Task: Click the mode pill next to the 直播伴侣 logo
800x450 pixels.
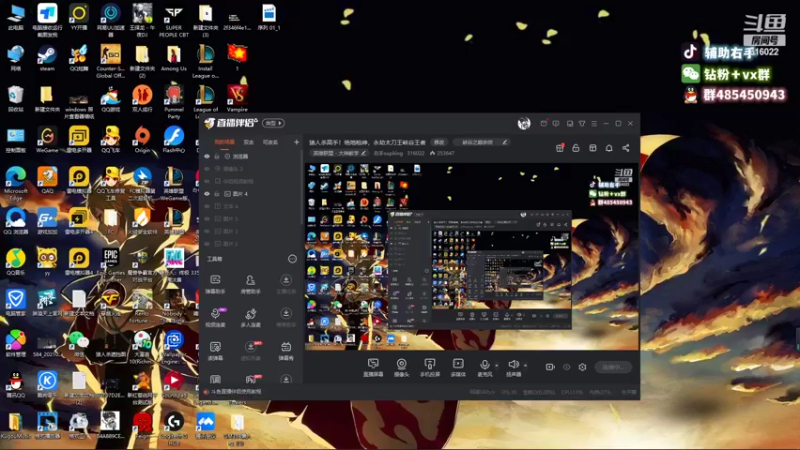Action: [x=273, y=123]
